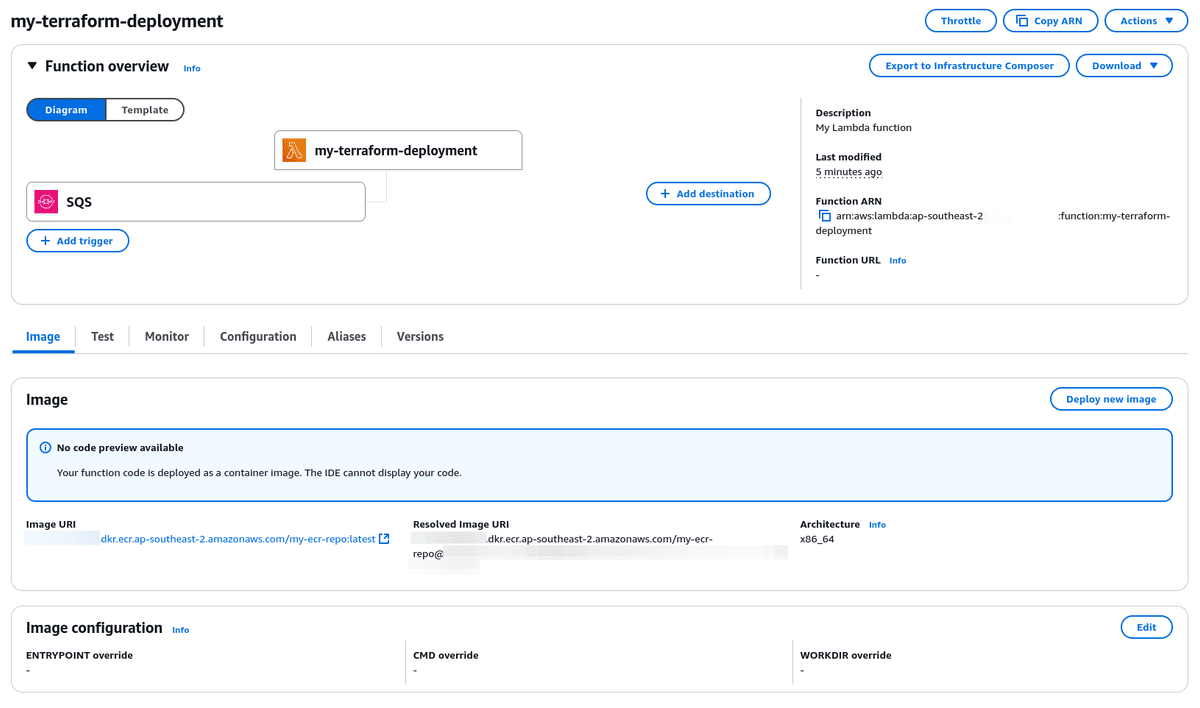Select the SQS service icon in the diagram
1200x708 pixels.
[x=44, y=201]
